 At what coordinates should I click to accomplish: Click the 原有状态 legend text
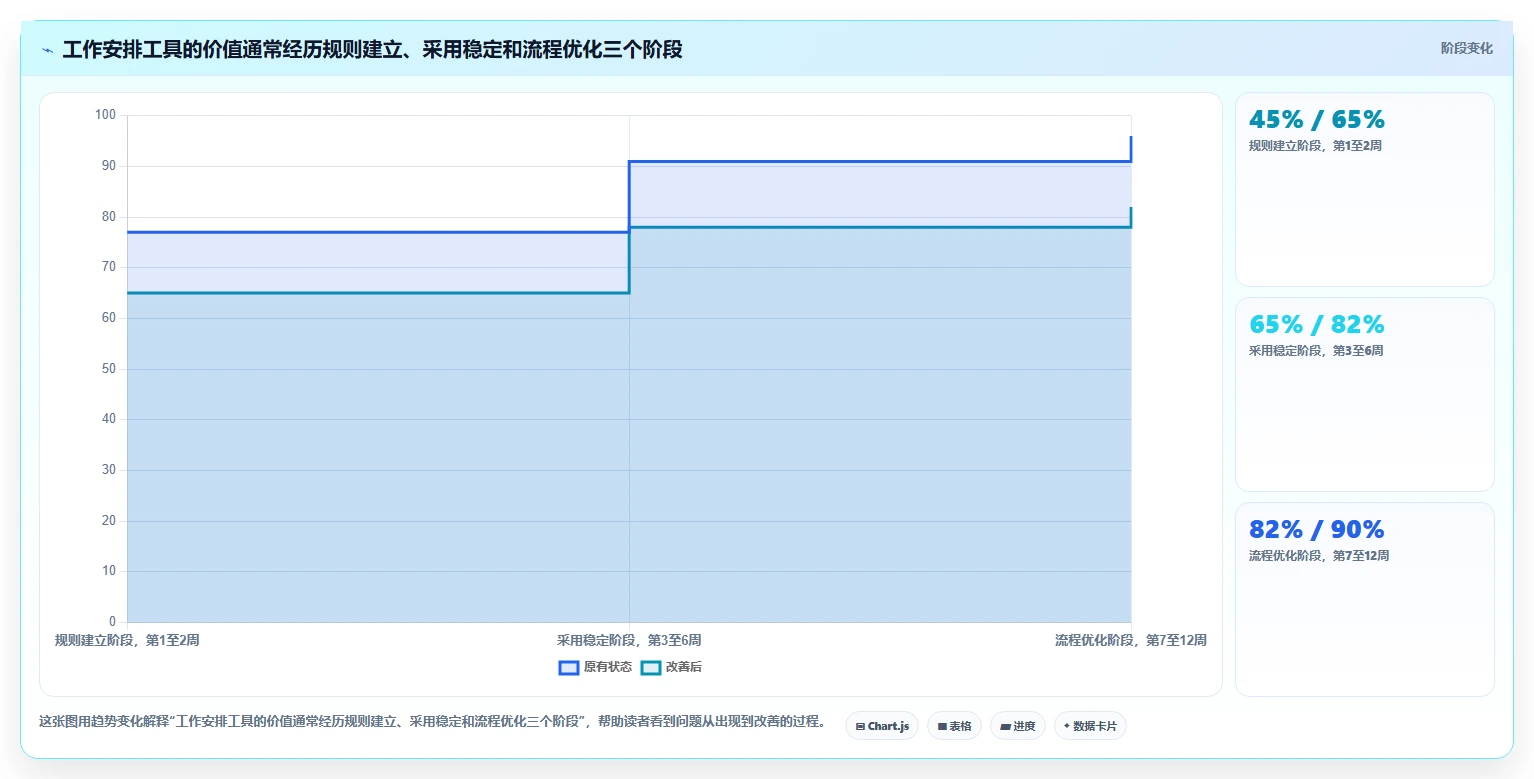click(608, 668)
